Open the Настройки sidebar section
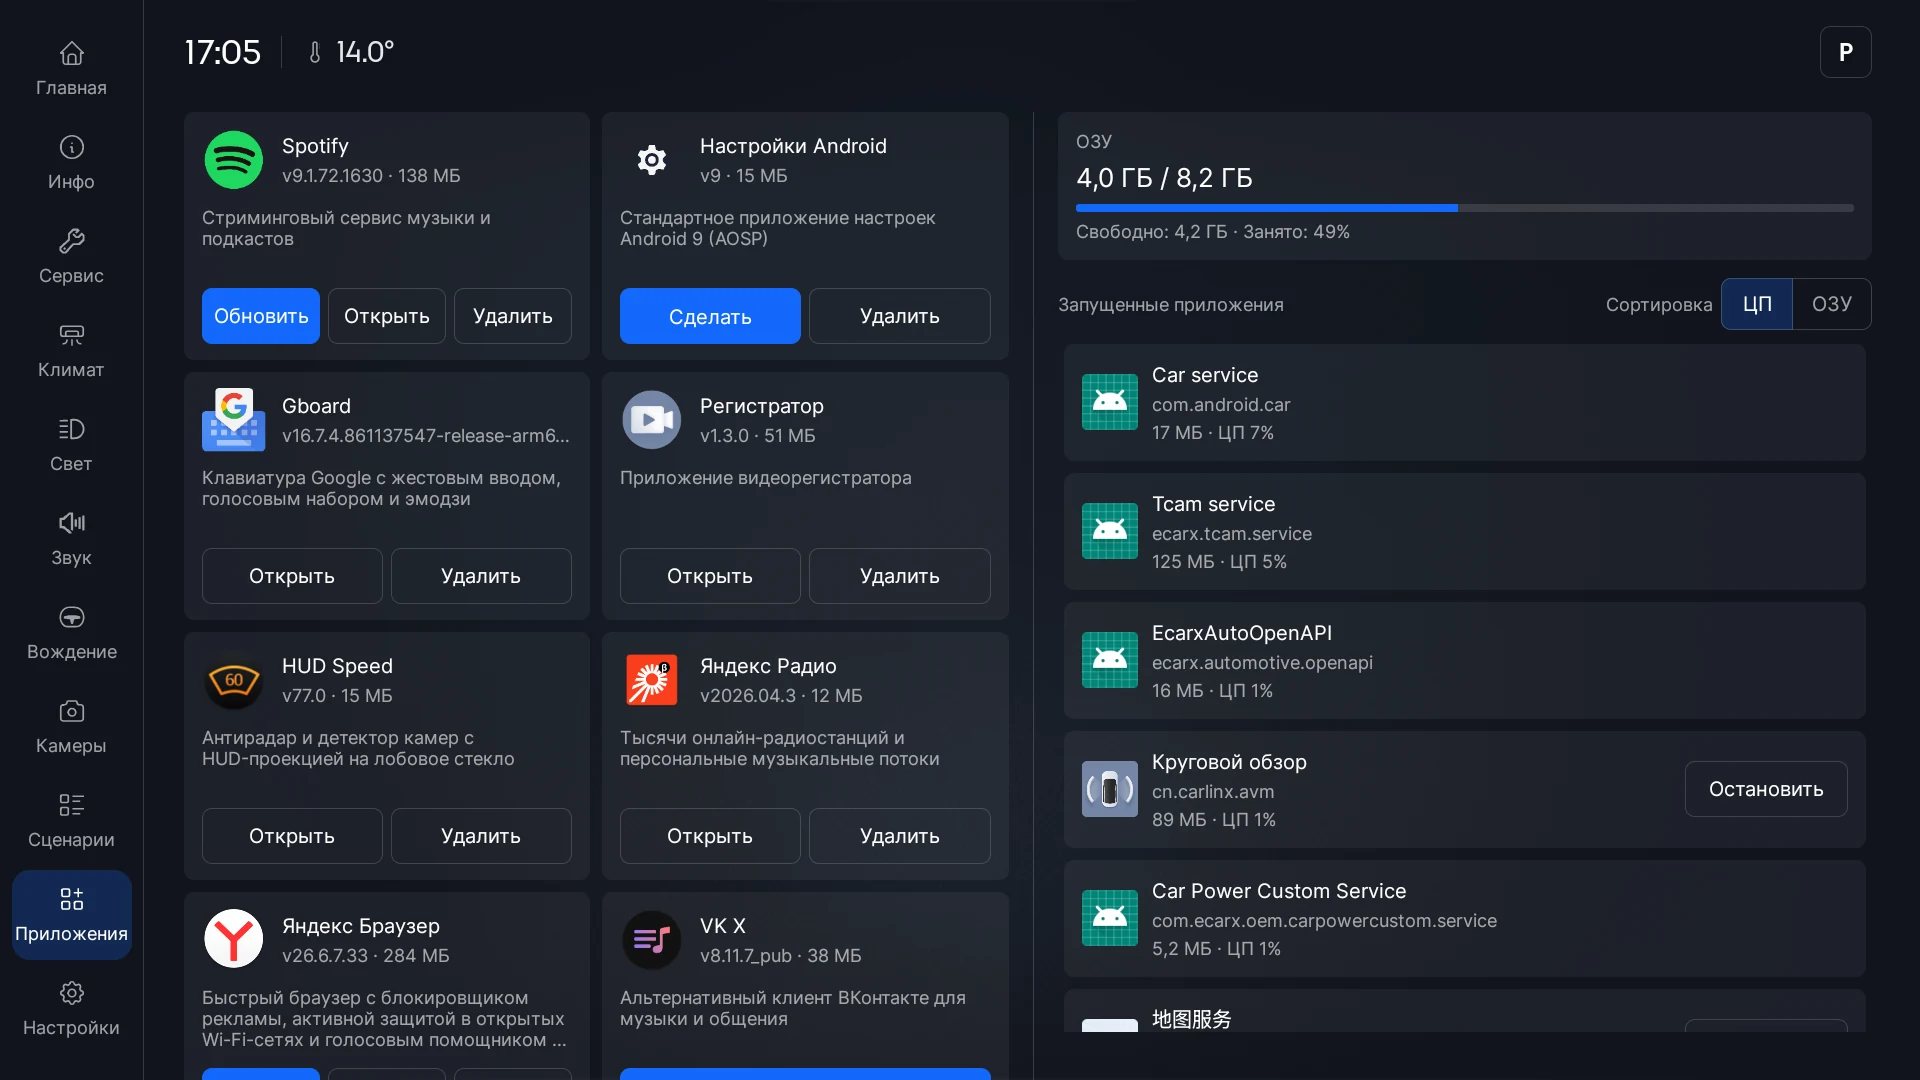The width and height of the screenshot is (1920, 1080). 71,1008
